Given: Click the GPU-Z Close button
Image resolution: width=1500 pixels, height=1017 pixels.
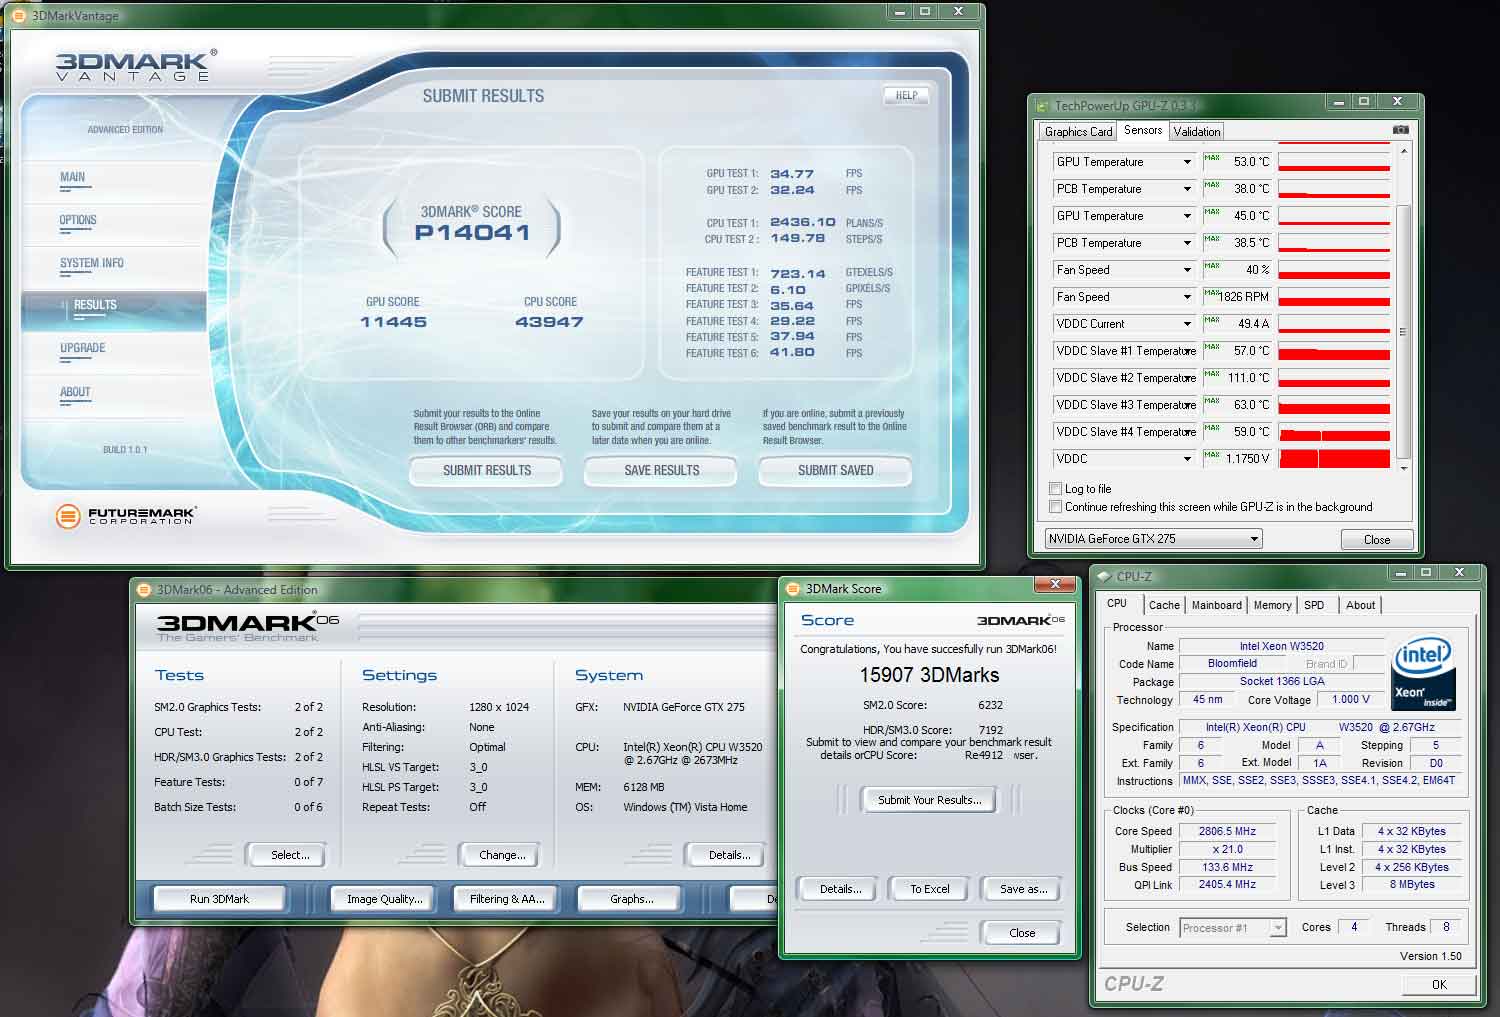Looking at the screenshot, I should point(1377,540).
